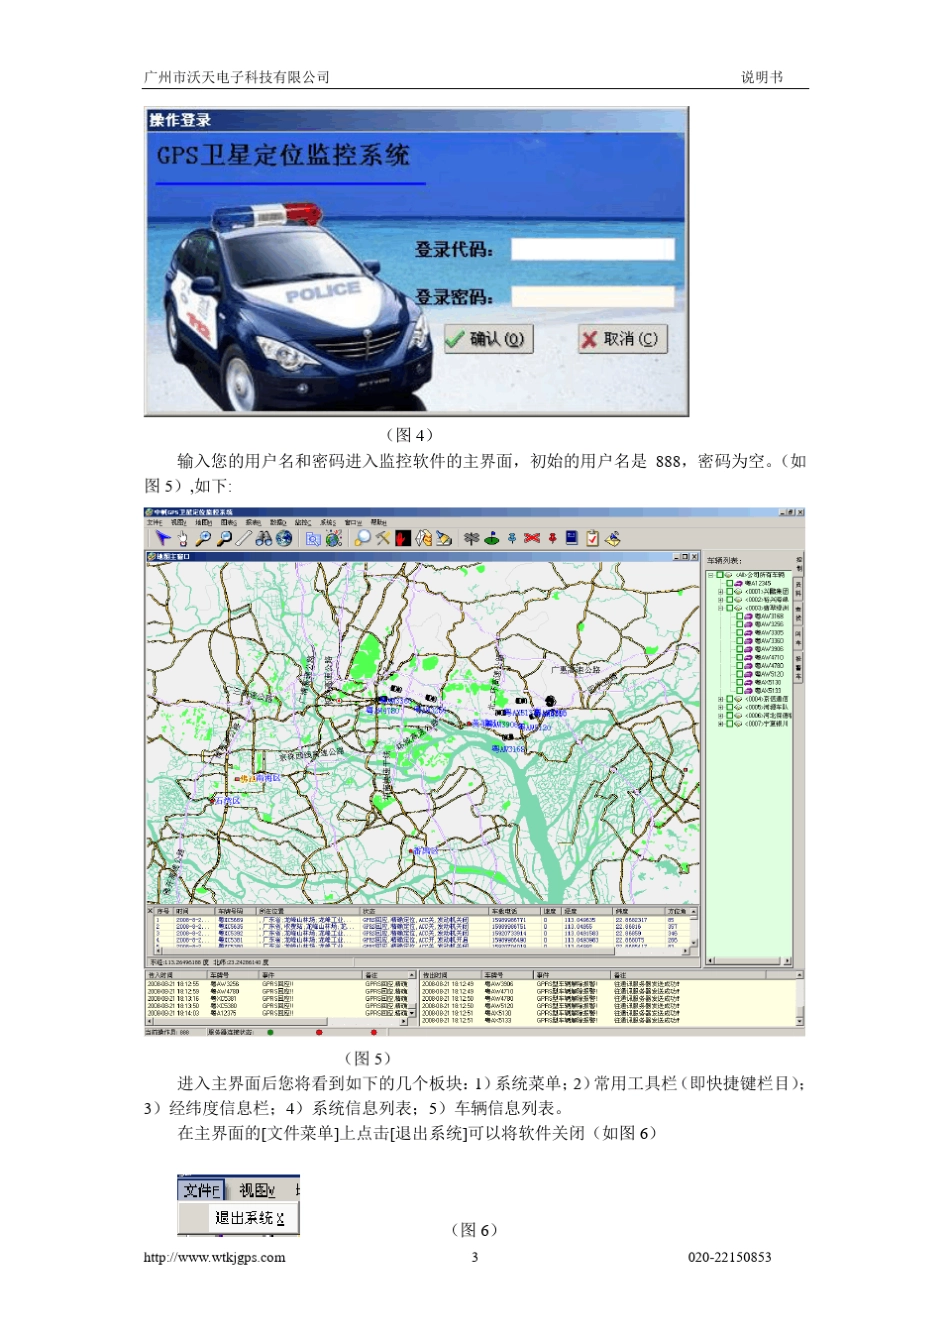Image resolution: width=950 pixels, height=1344 pixels.
Task: Click the 取消(C) login button
Action: pyautogui.click(x=621, y=339)
